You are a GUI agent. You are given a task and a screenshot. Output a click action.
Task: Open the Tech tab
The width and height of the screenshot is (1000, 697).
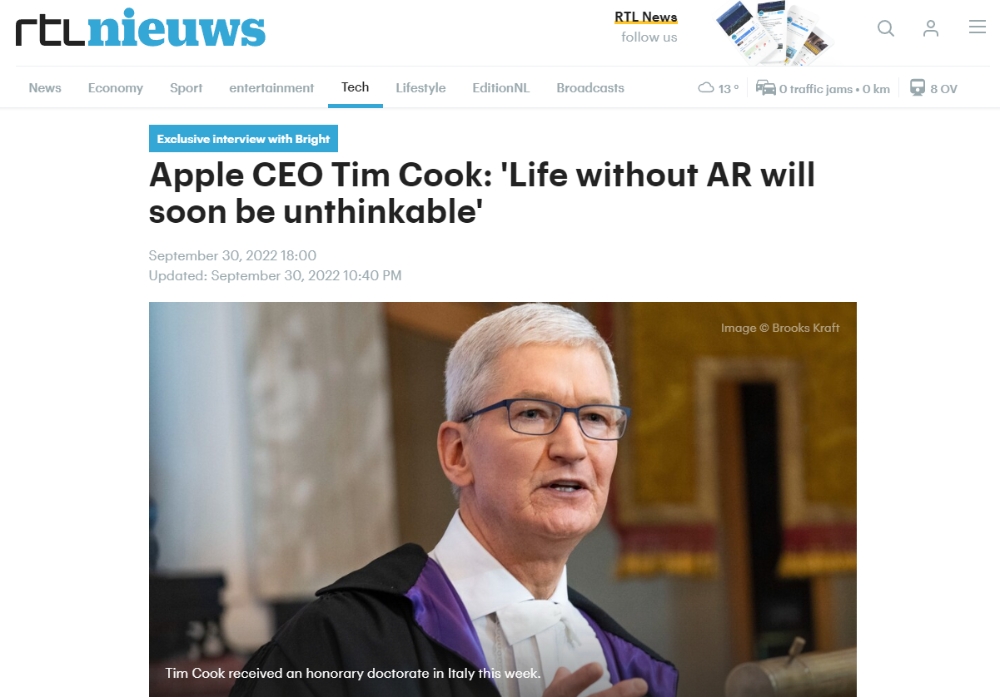355,87
